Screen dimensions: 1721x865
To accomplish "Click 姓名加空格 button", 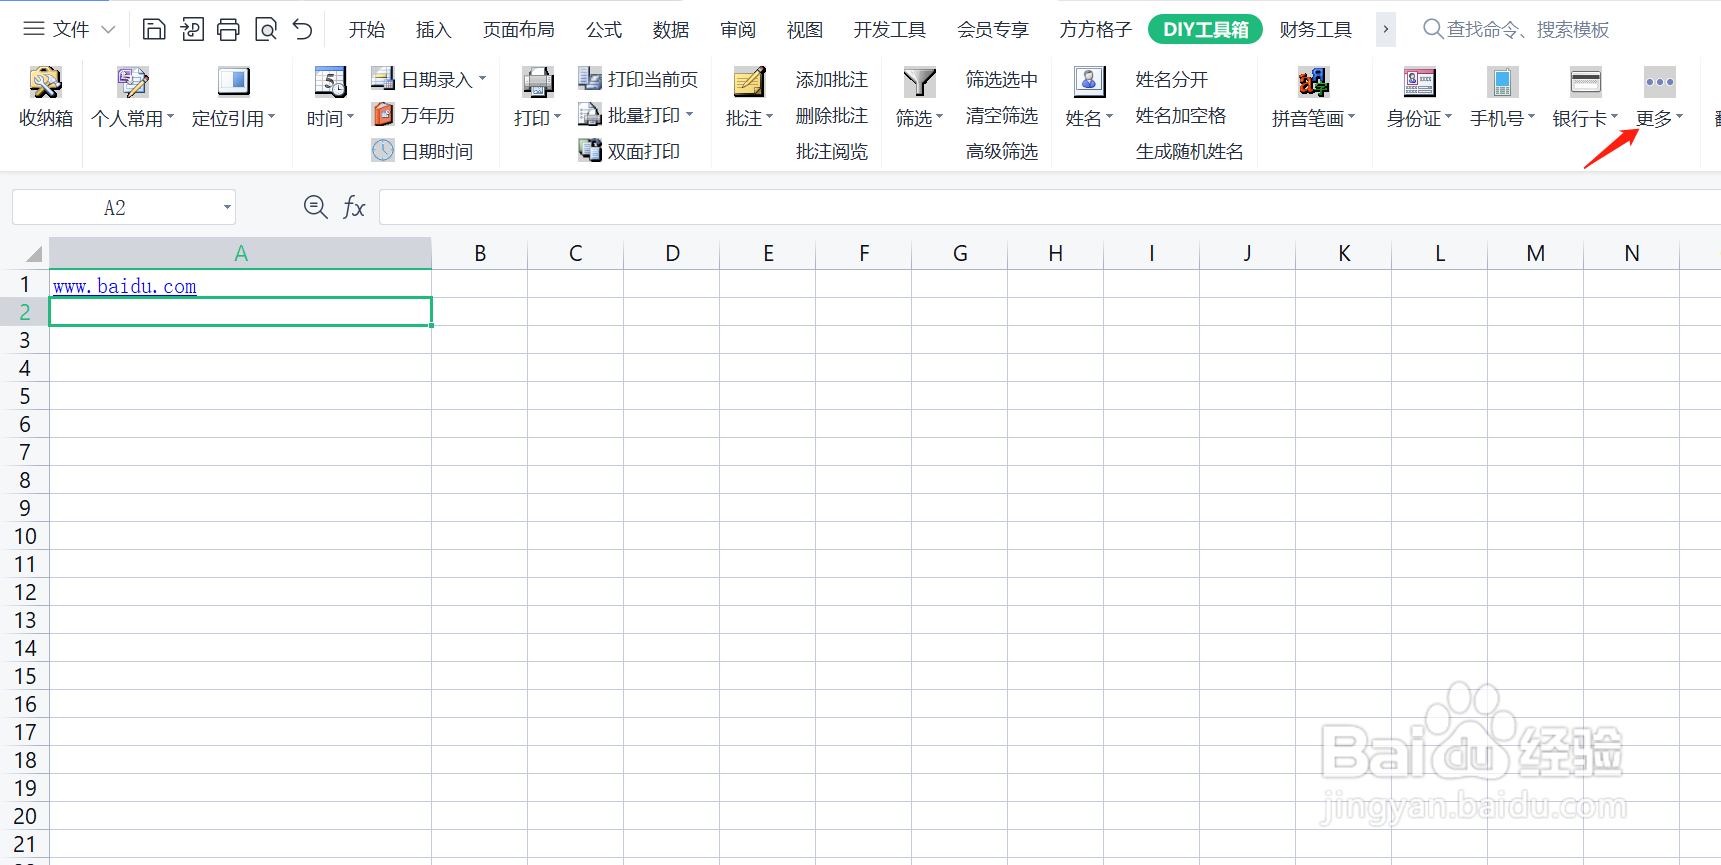I will point(1180,115).
